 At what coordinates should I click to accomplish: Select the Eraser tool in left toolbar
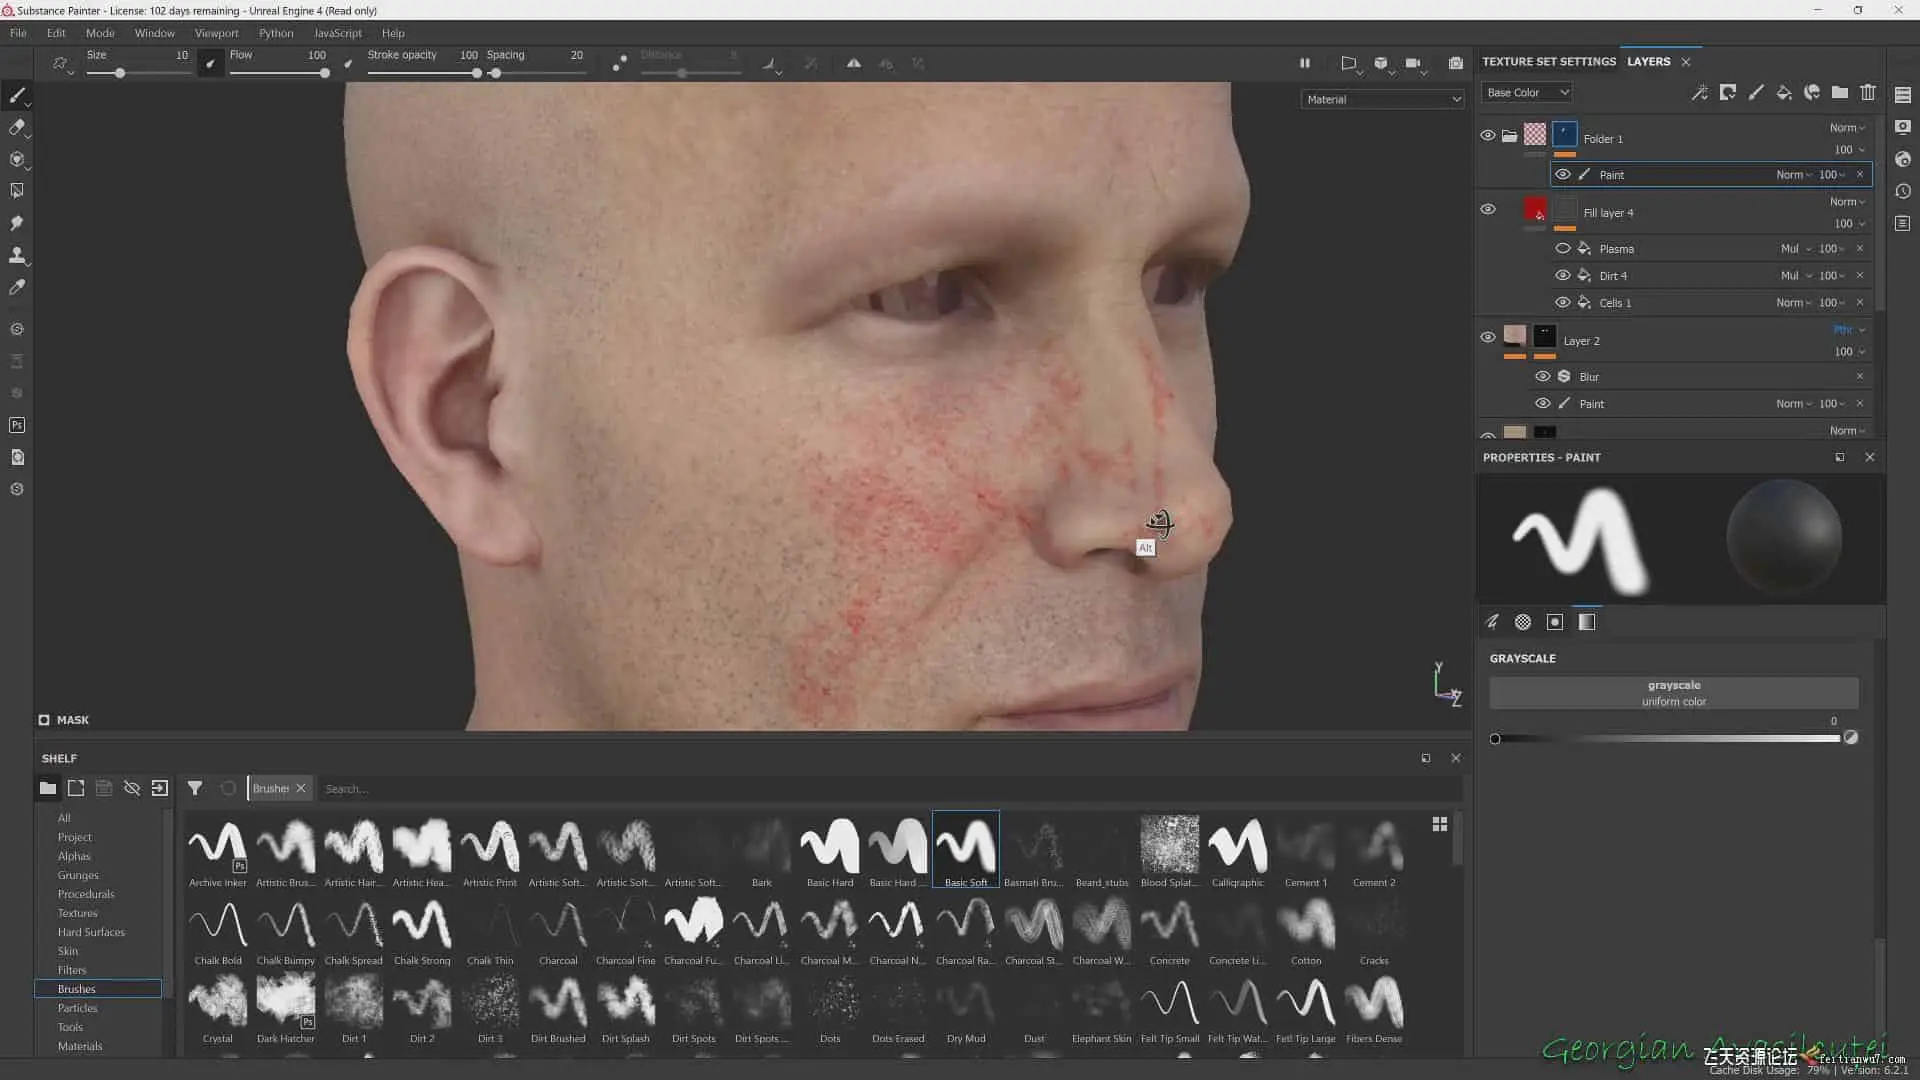(17, 127)
